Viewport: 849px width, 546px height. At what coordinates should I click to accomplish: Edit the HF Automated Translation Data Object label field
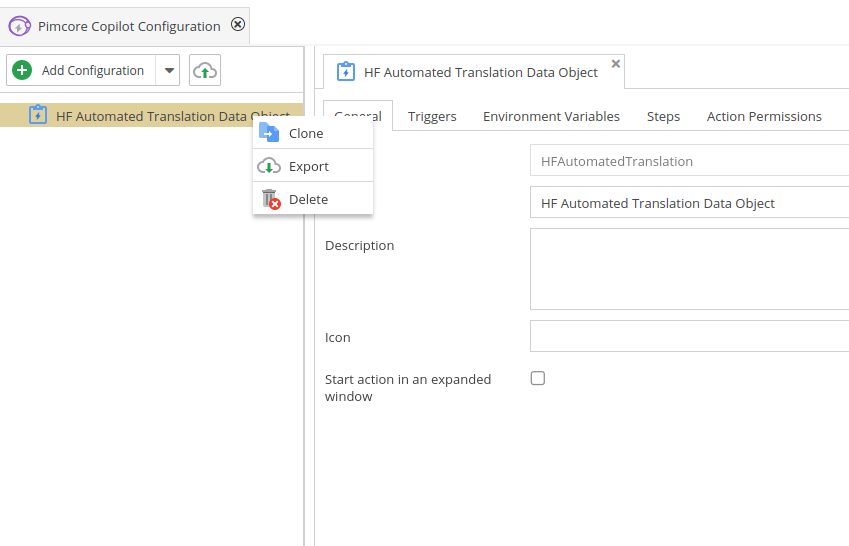click(x=689, y=203)
